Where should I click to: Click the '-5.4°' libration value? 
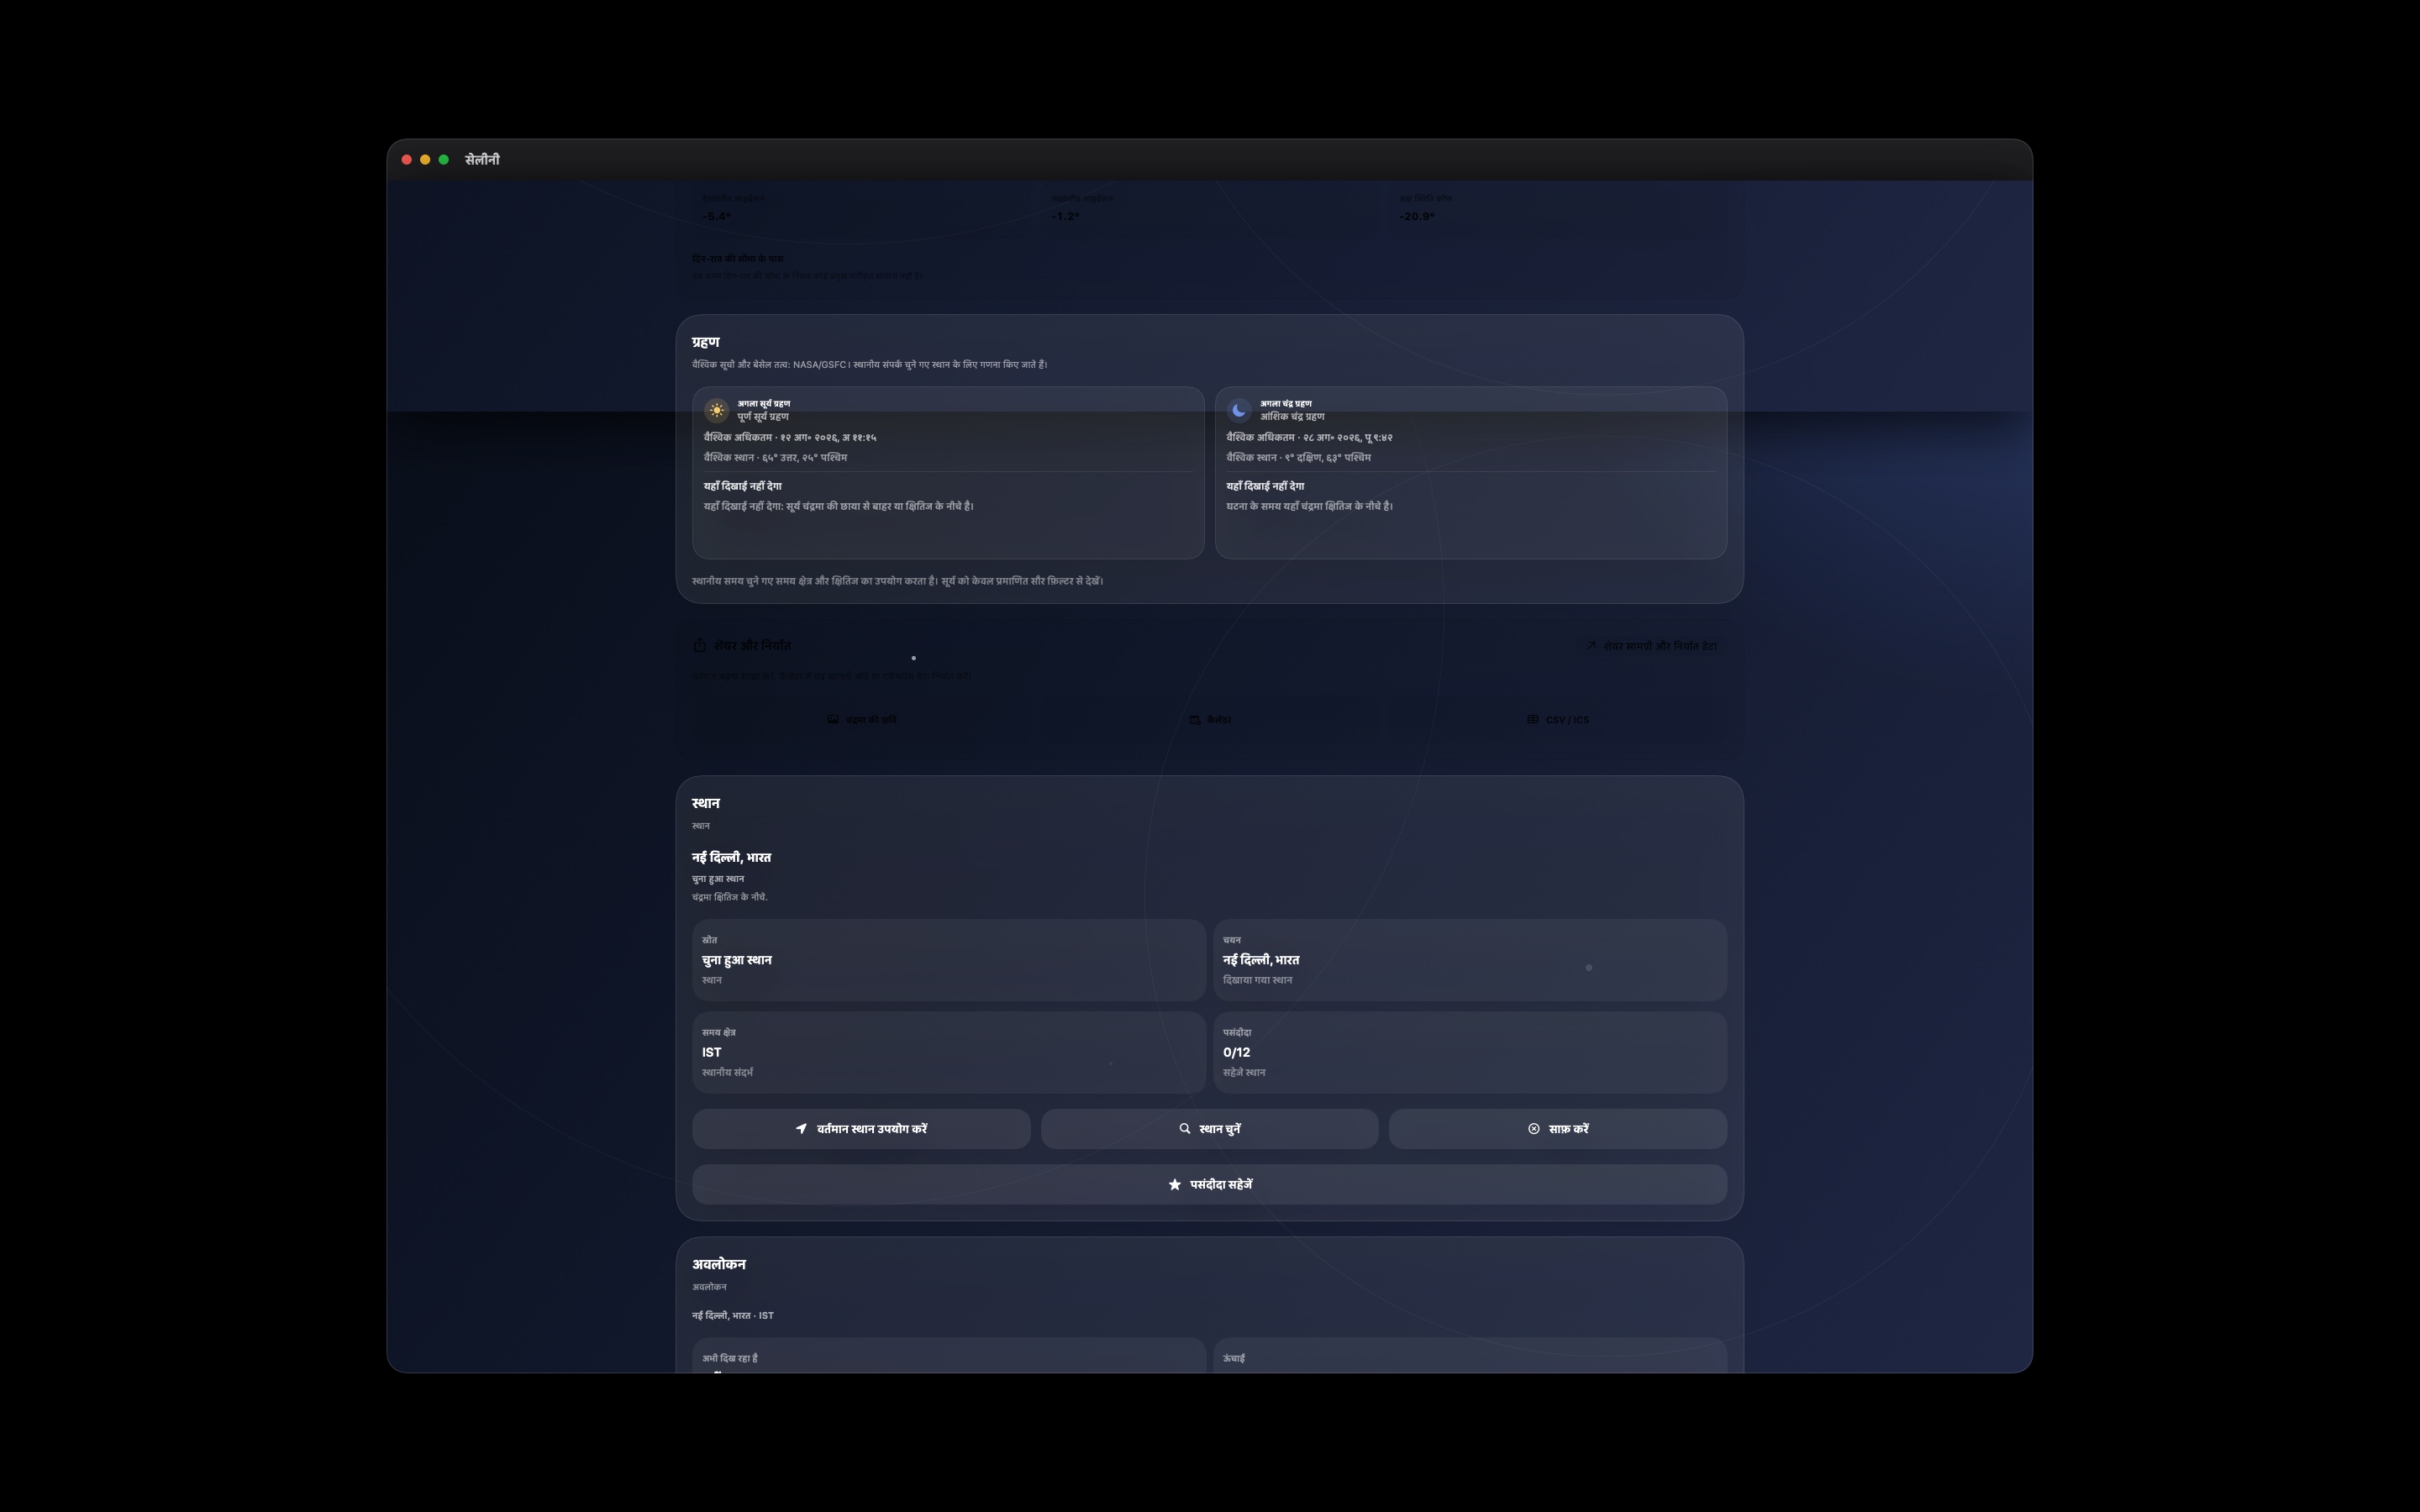tap(716, 217)
